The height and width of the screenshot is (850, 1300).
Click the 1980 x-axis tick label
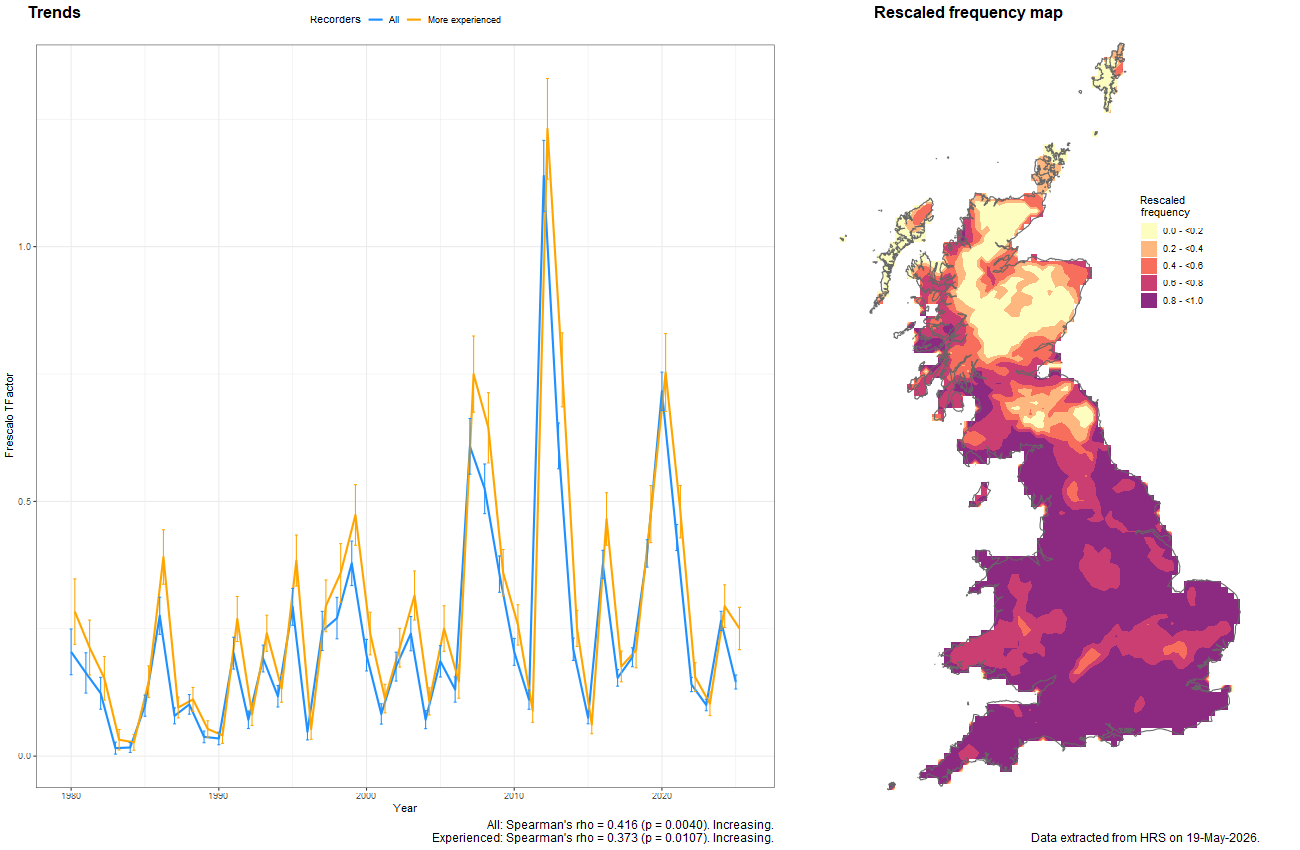(71, 796)
